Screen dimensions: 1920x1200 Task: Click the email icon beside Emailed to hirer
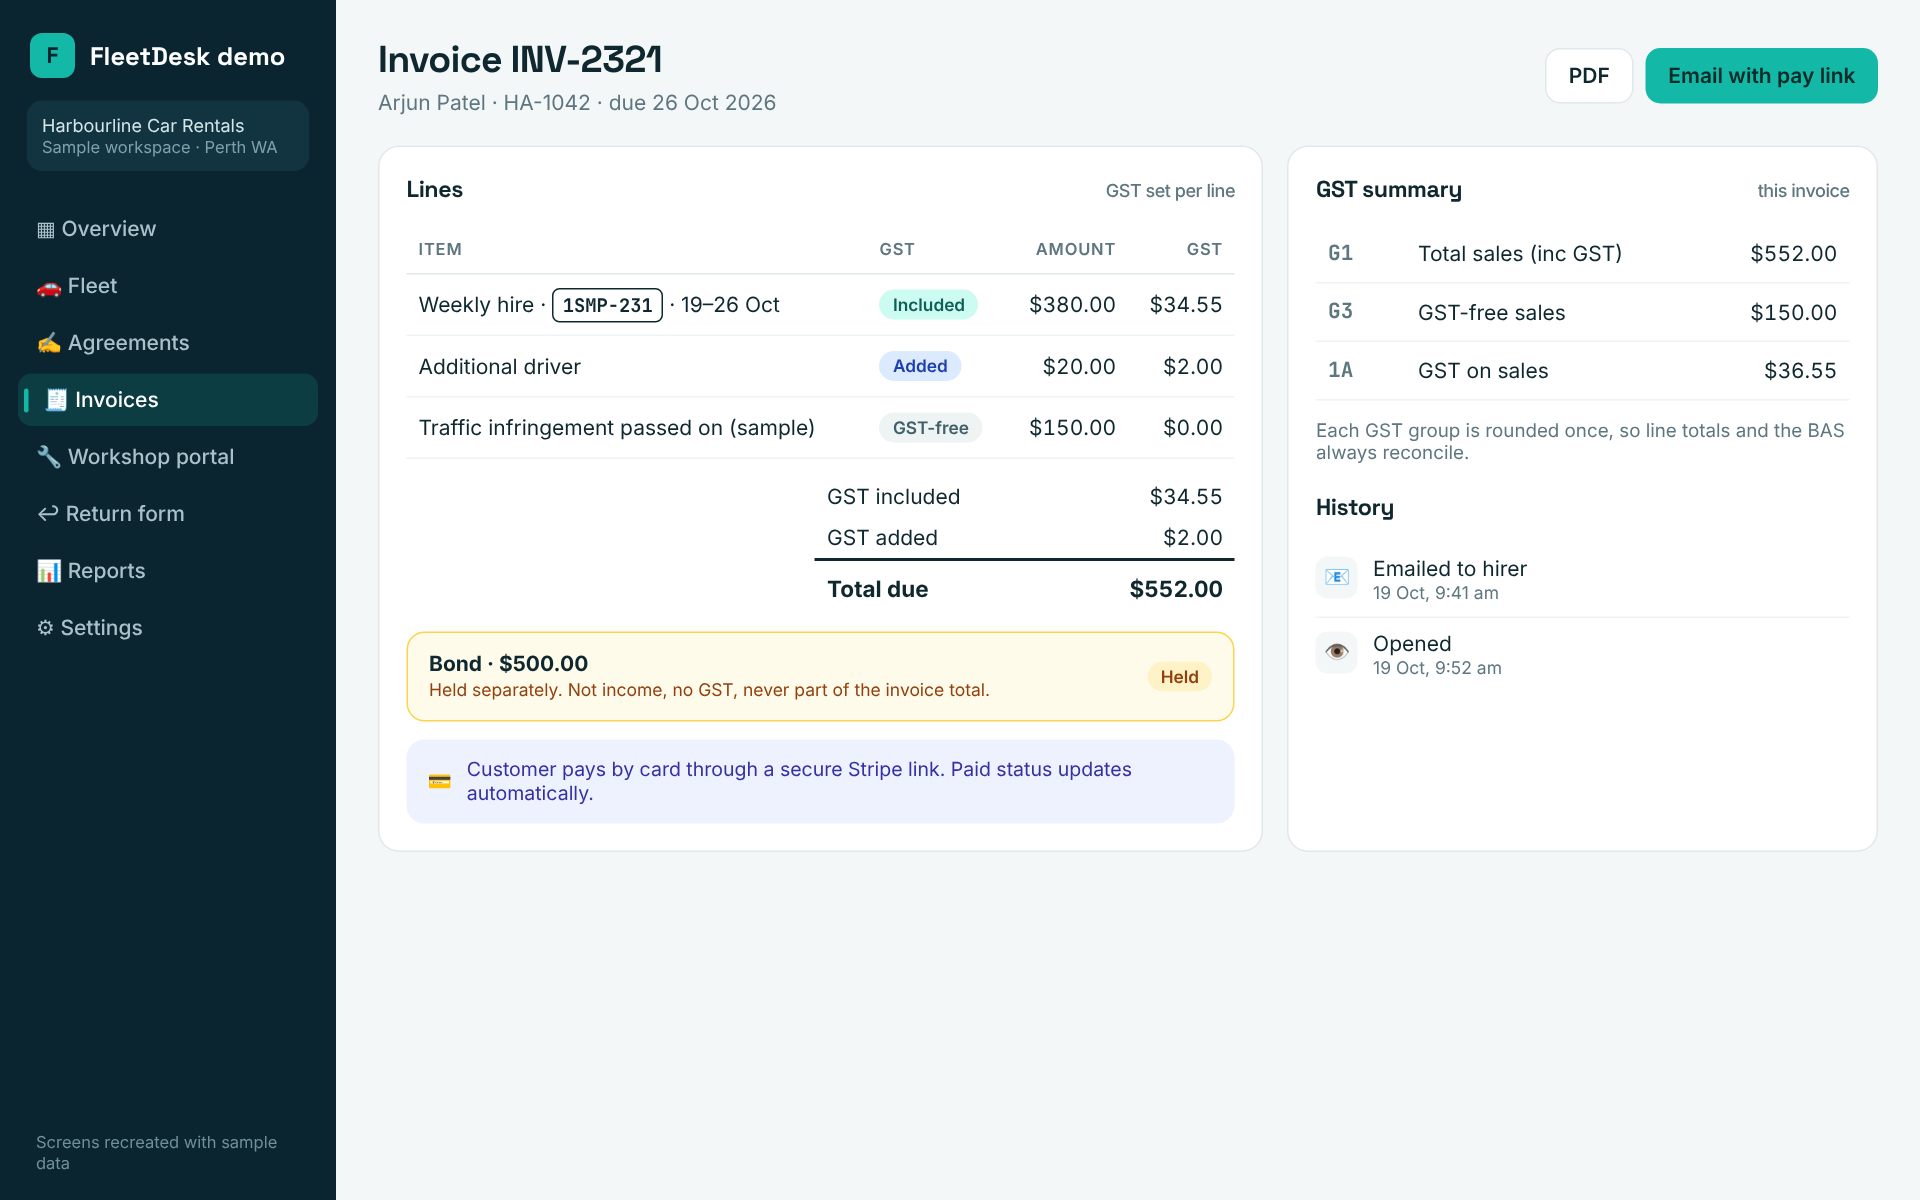click(x=1336, y=577)
